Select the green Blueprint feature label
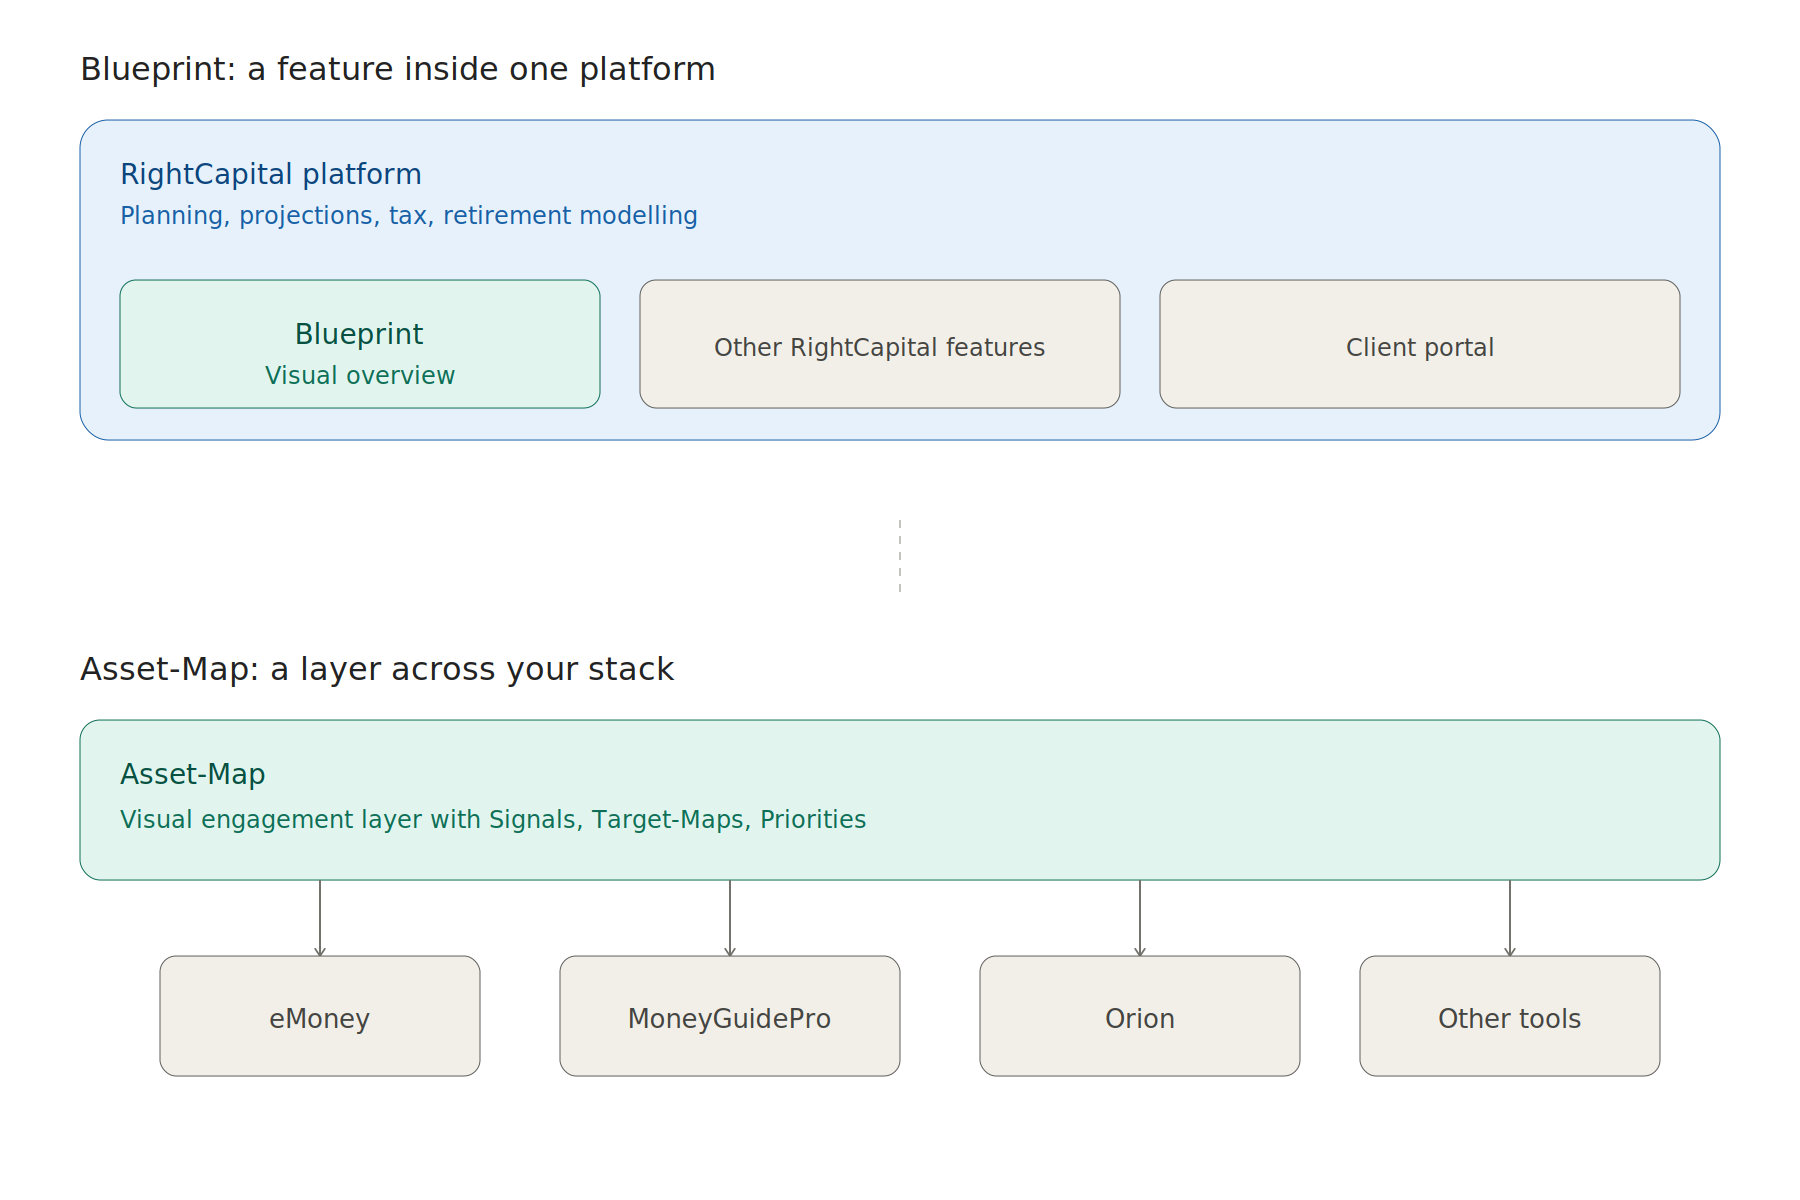Image resolution: width=1800 pixels, height=1200 pixels. tap(359, 334)
